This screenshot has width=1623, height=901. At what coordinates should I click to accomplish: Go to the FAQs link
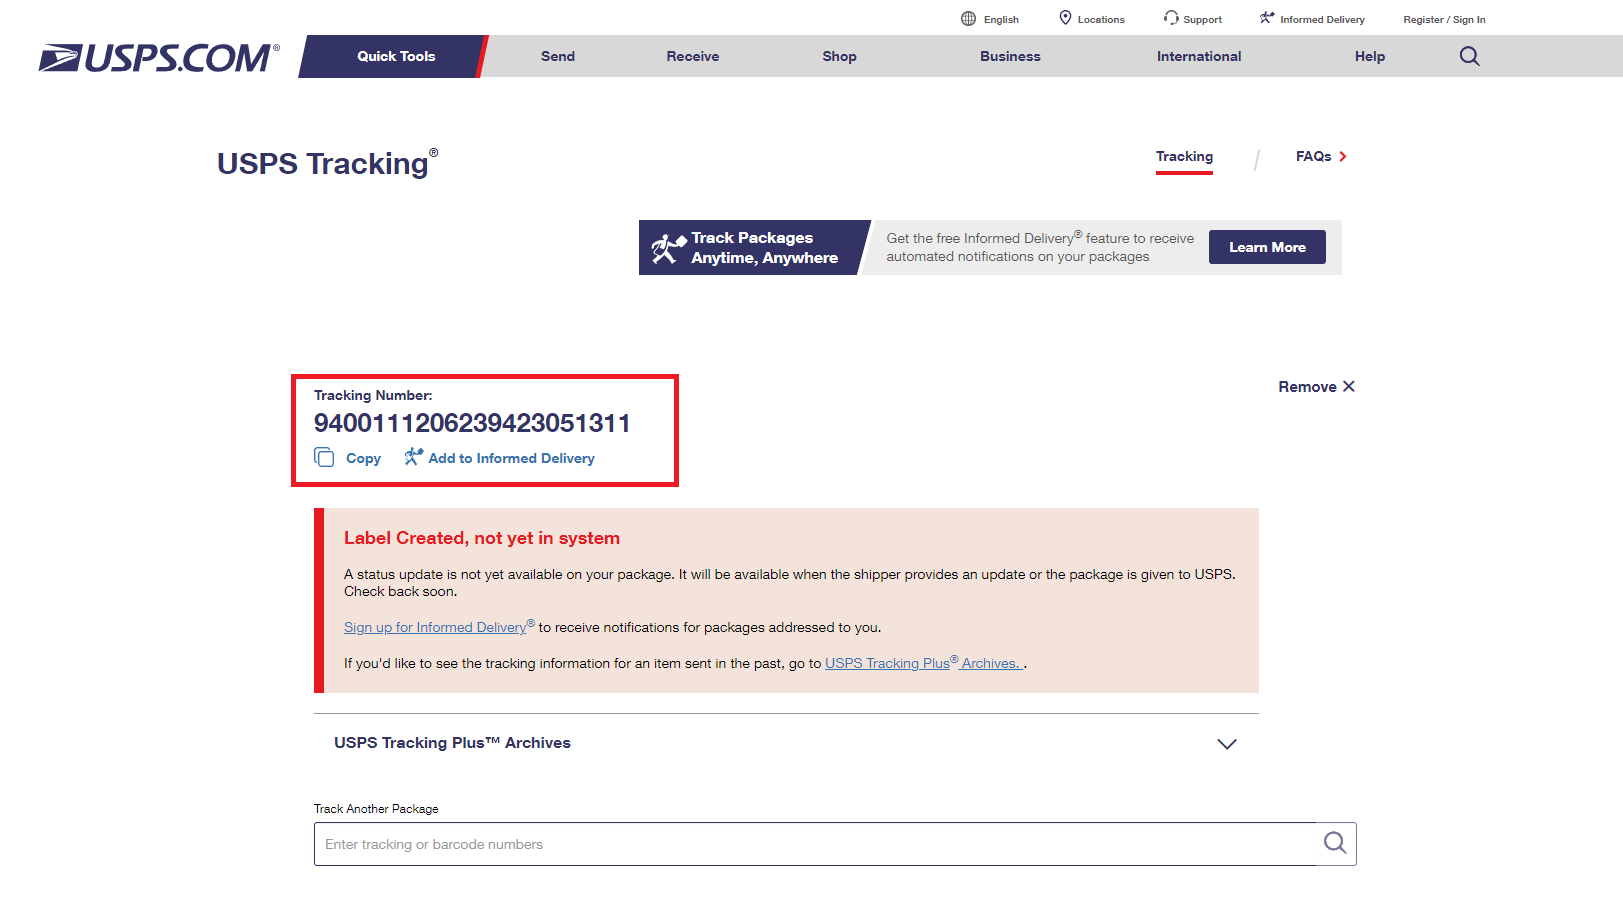click(x=1313, y=156)
